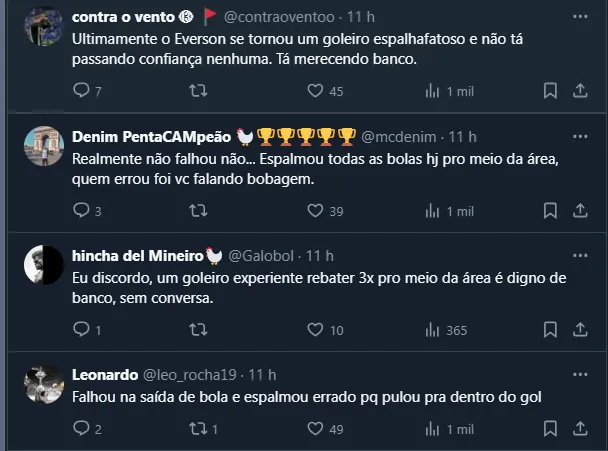The width and height of the screenshot is (608, 451).
Task: Open more options on contra o vento tweet
Action: (579, 17)
